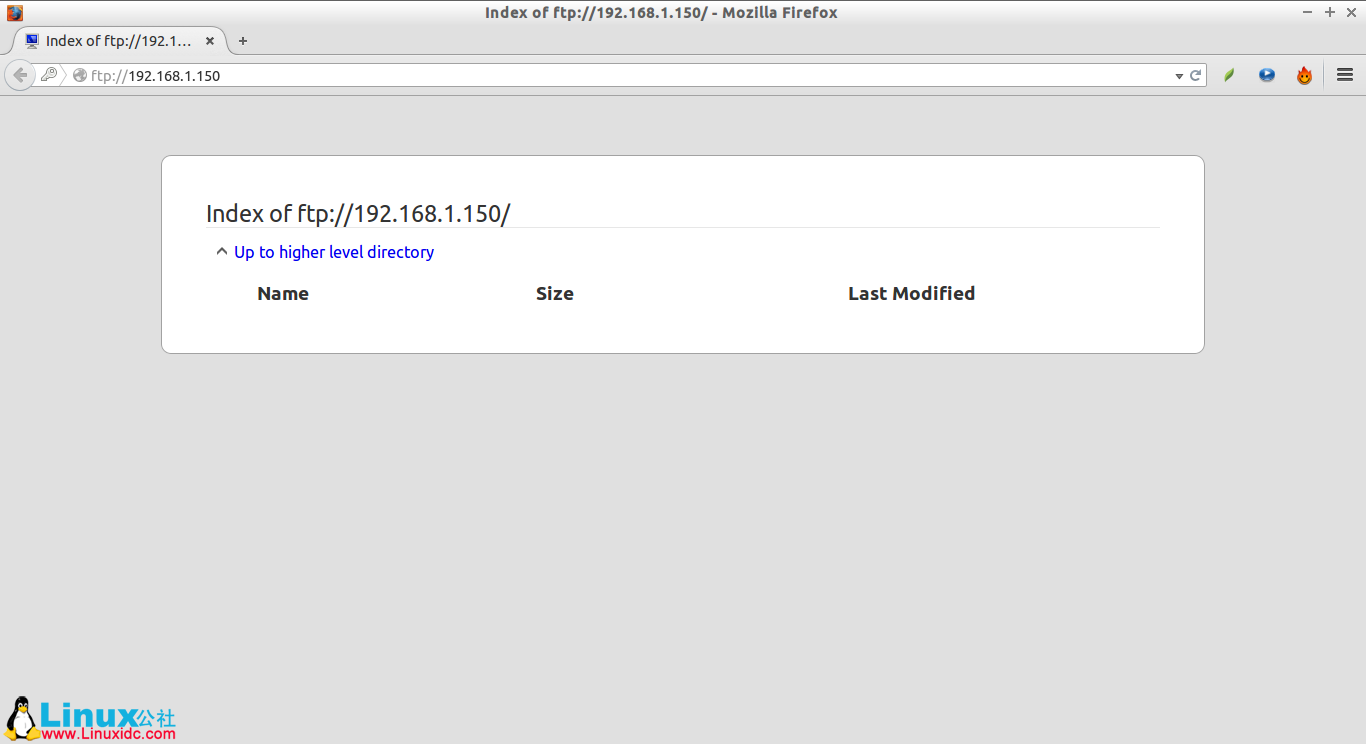Sort by the Size column header

555,293
